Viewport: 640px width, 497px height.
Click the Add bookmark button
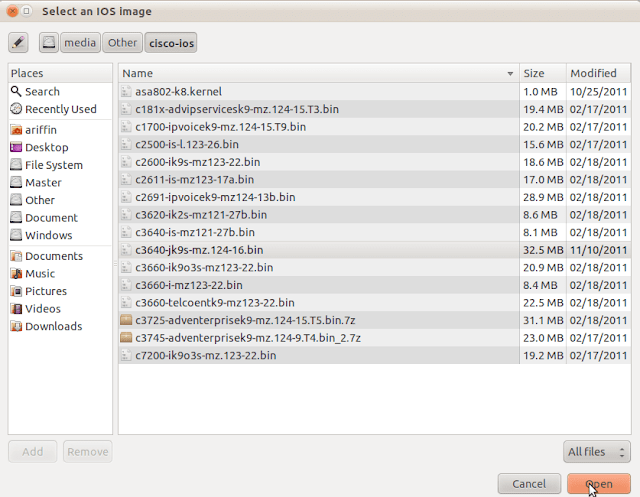[33, 452]
